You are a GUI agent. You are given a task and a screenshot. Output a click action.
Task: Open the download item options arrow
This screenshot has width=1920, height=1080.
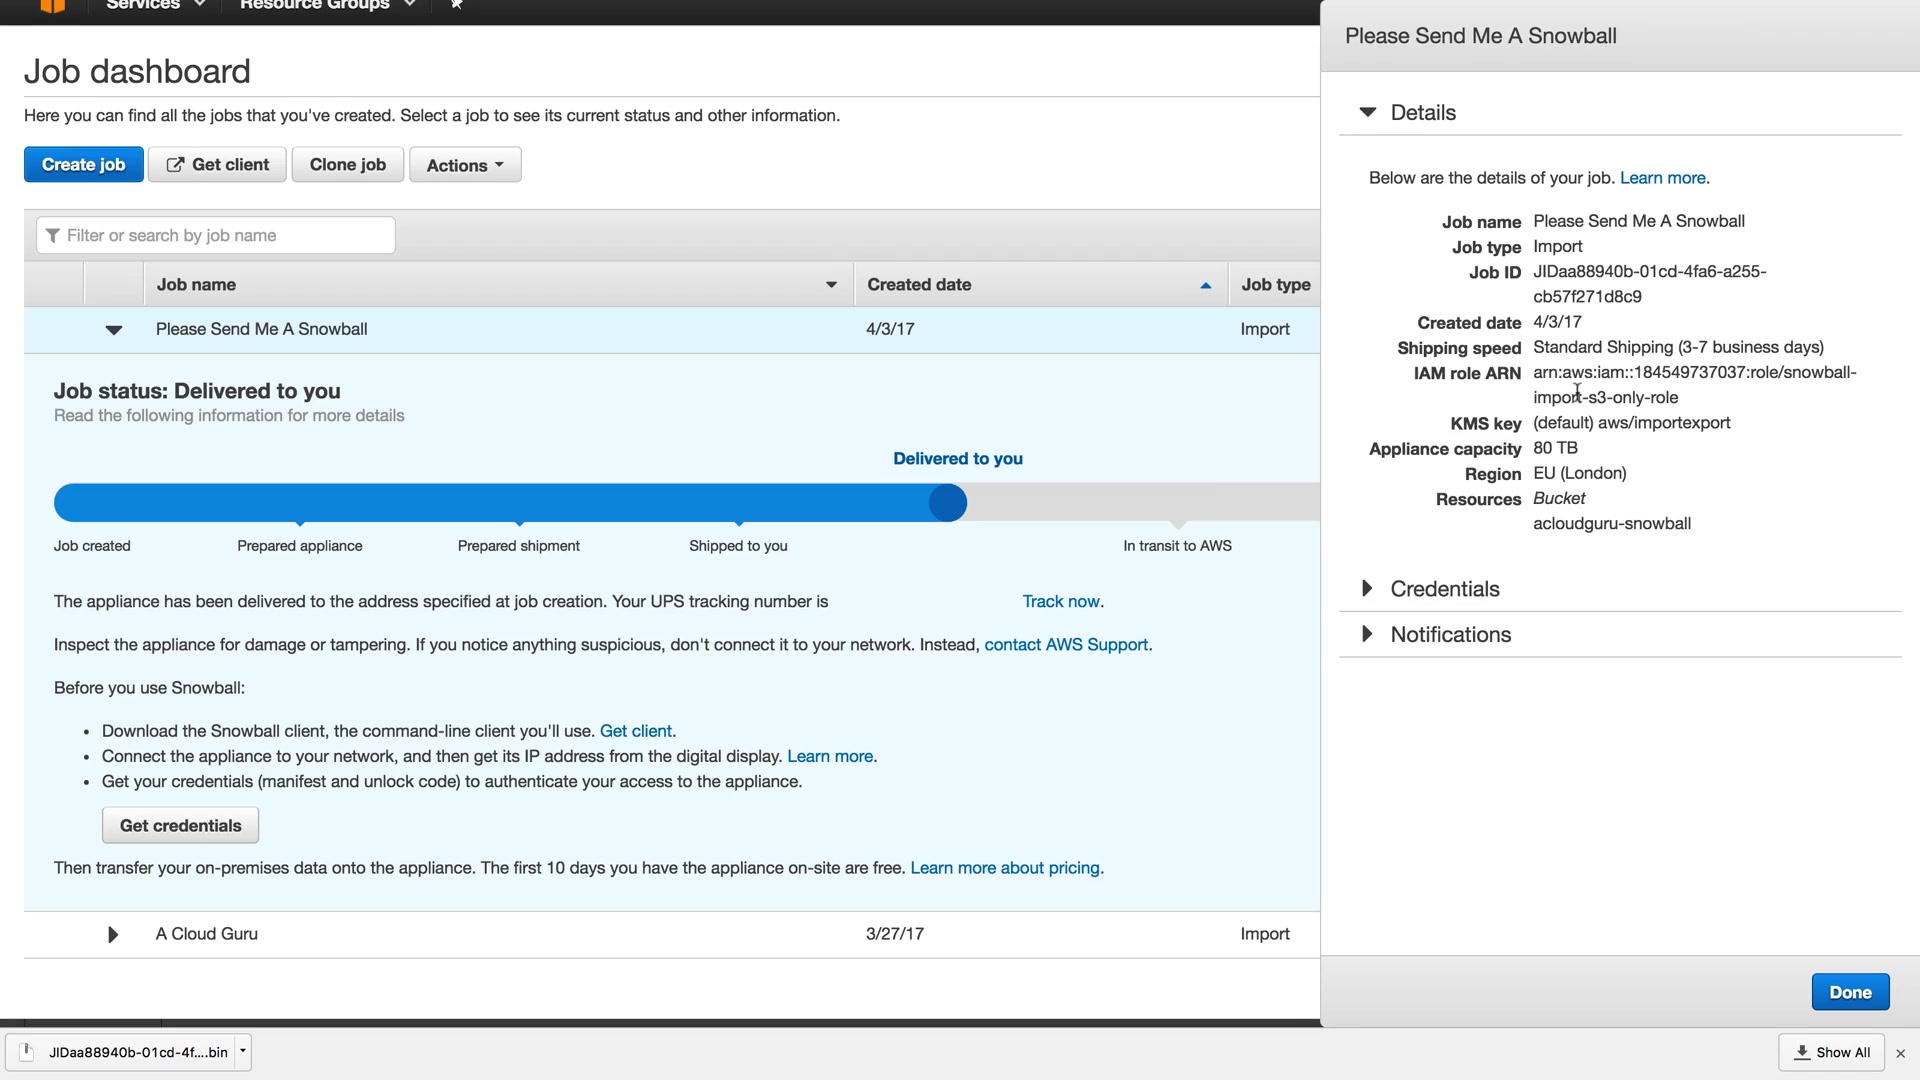(242, 1051)
